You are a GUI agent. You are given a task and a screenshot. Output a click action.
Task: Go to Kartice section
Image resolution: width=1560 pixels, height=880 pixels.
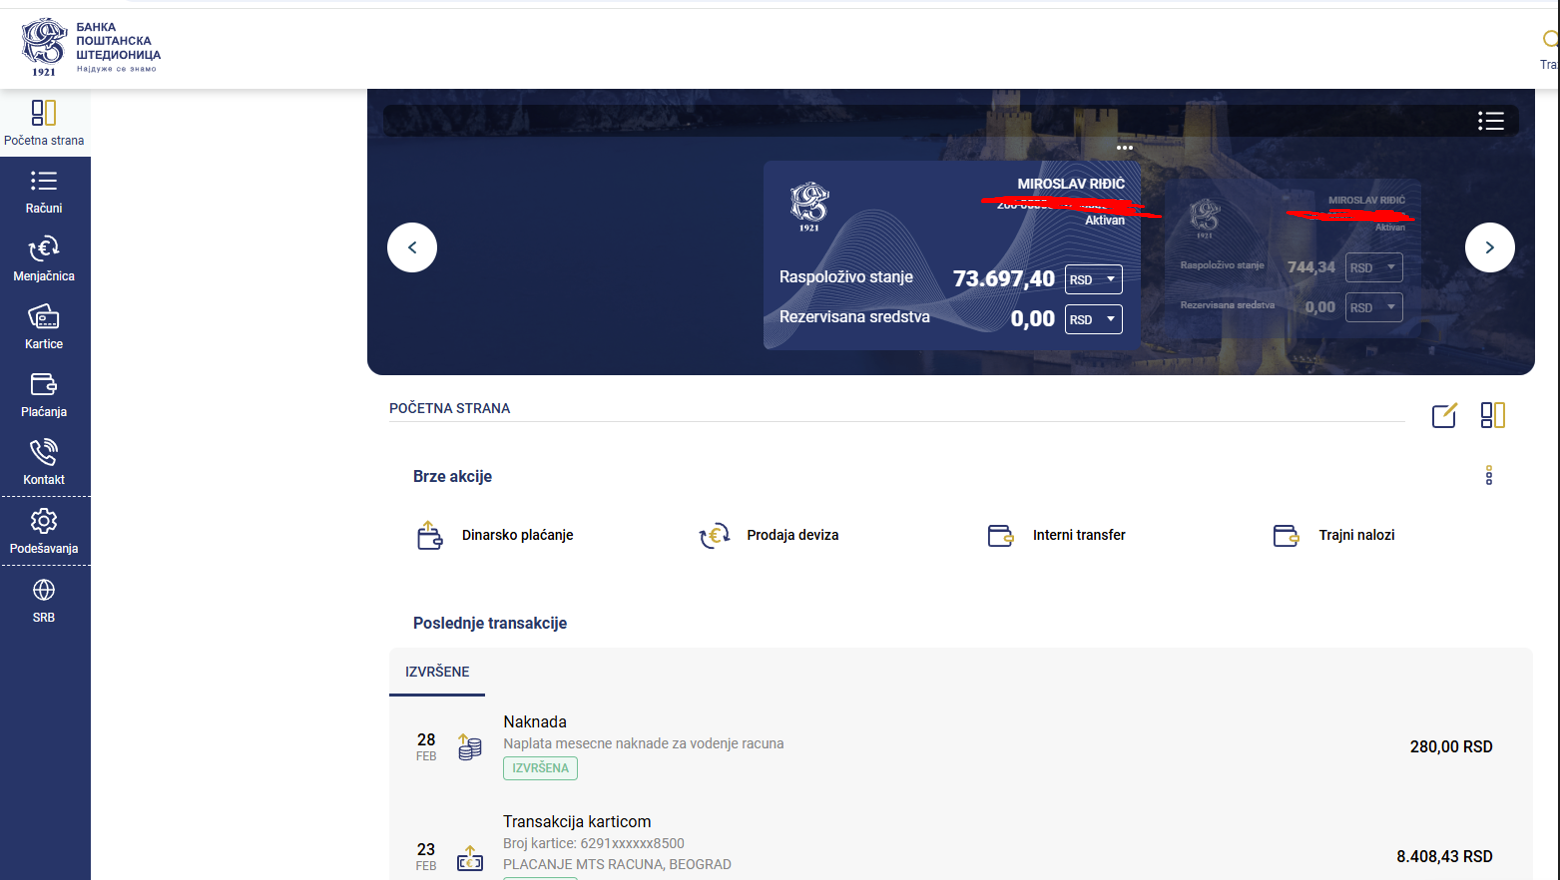point(44,327)
